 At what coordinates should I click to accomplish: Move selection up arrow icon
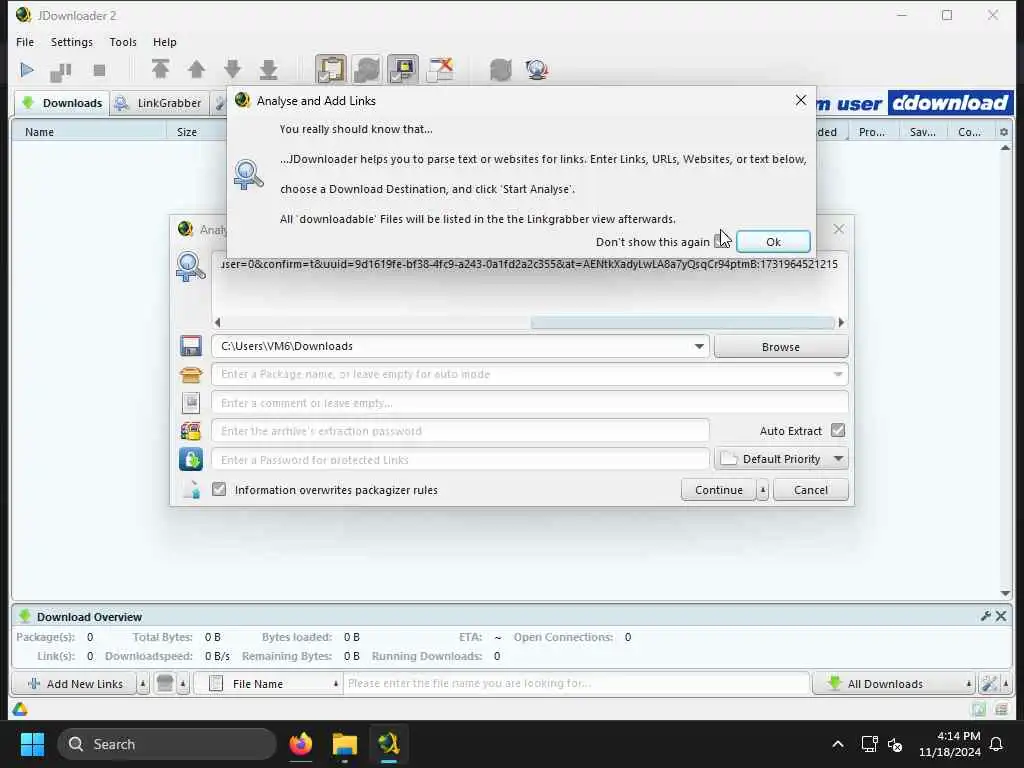coord(196,69)
